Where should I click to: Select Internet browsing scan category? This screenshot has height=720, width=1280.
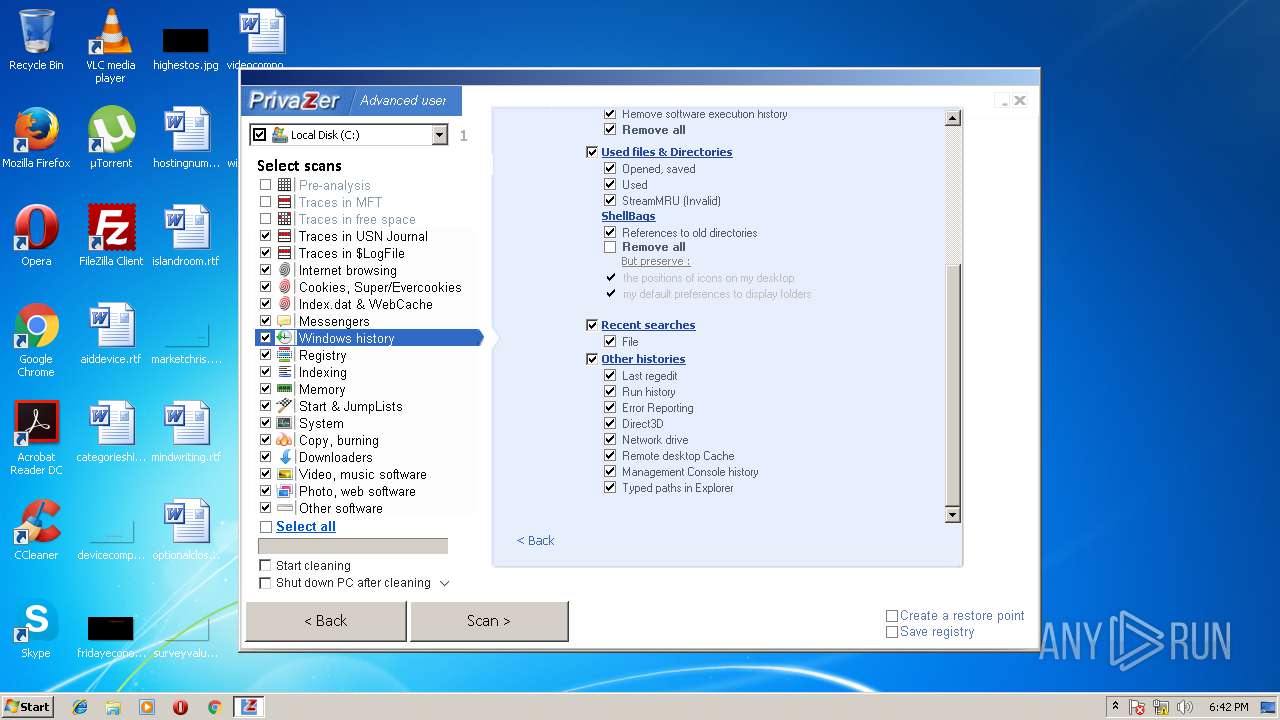(347, 270)
